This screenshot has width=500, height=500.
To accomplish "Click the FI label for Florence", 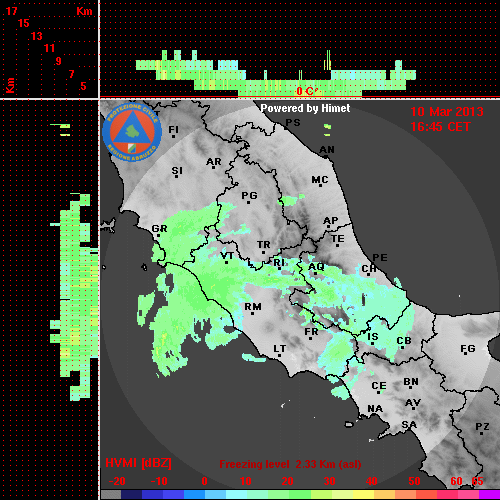I will (173, 129).
